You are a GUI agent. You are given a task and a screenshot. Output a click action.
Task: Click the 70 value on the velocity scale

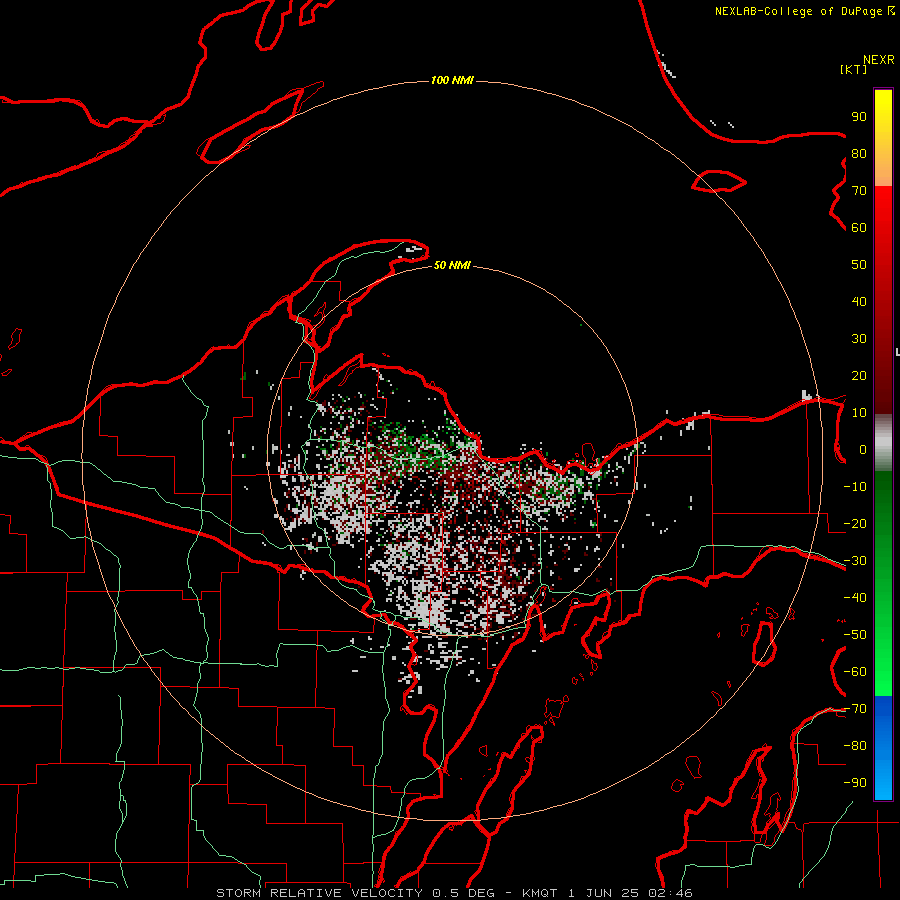[x=859, y=191]
